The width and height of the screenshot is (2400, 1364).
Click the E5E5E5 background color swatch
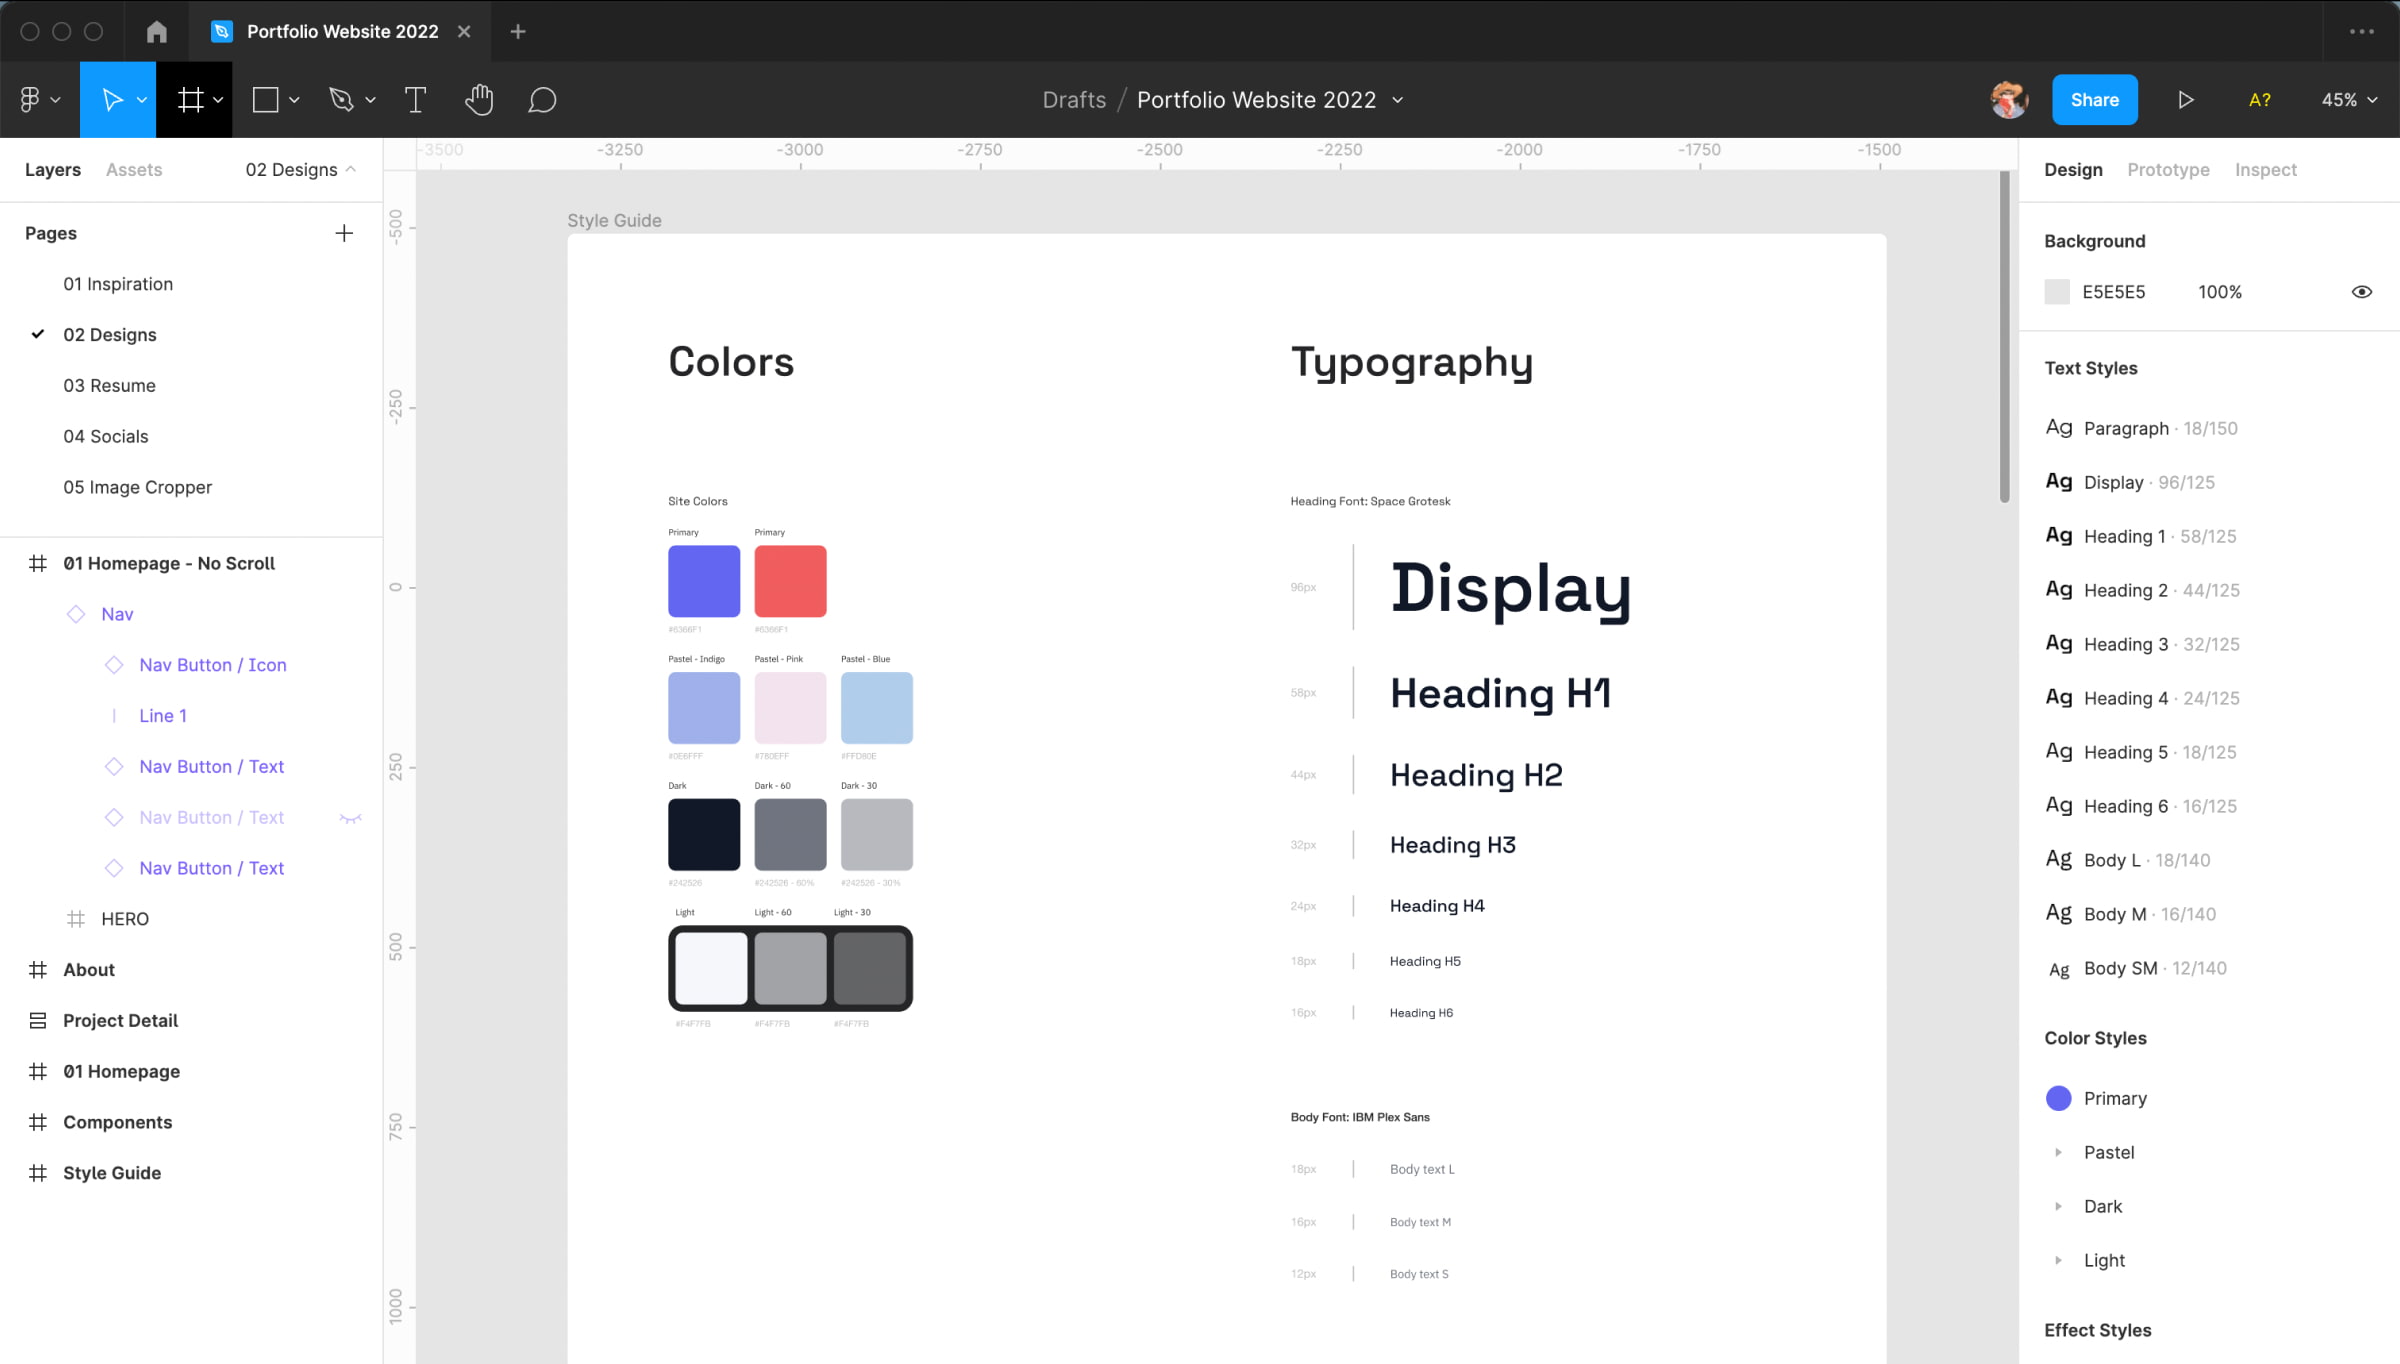(2057, 292)
